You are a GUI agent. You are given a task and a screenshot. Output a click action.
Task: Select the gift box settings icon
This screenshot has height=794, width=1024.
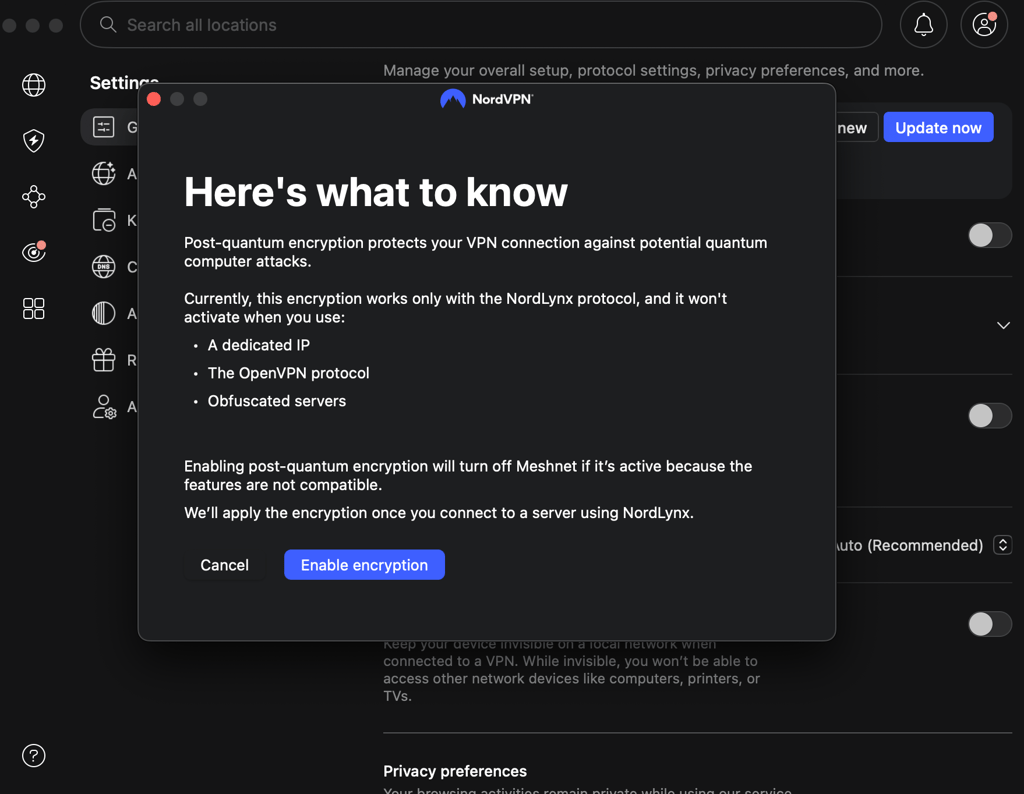[x=103, y=360]
